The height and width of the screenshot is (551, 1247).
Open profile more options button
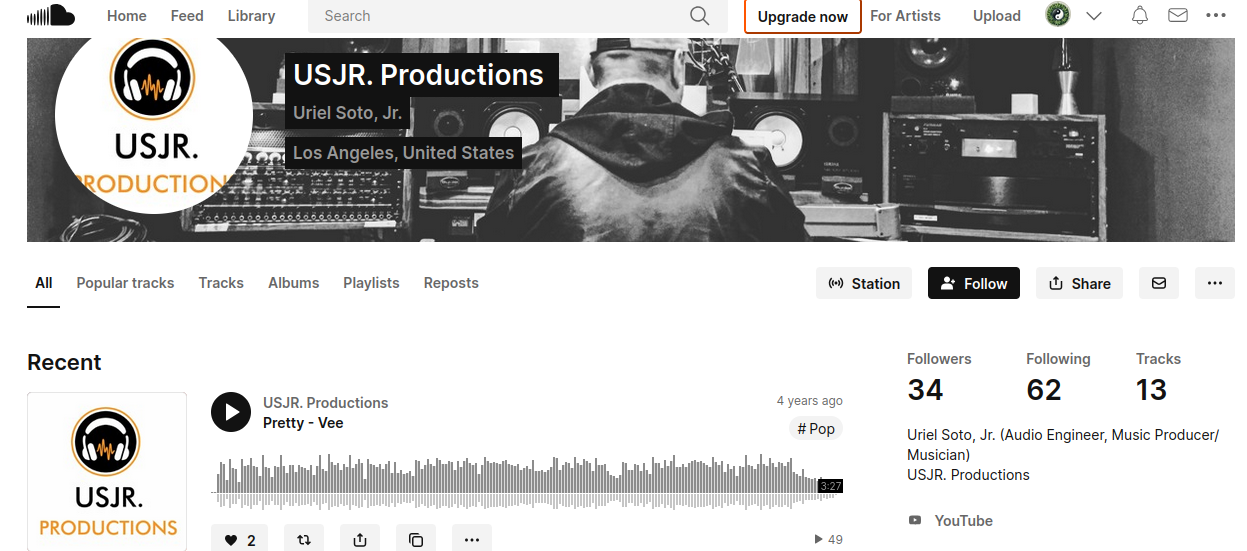[1214, 283]
